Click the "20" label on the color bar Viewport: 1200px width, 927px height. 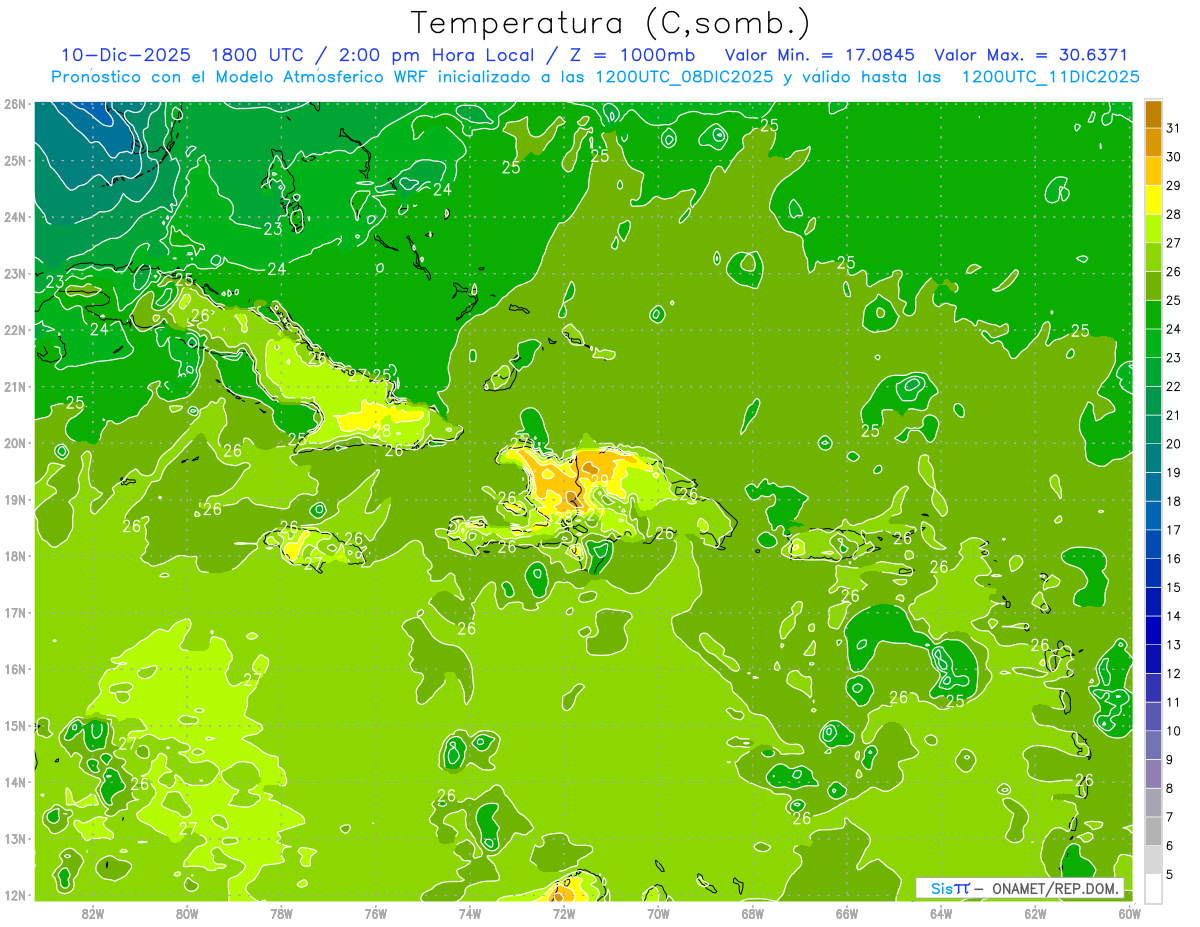pos(1174,444)
